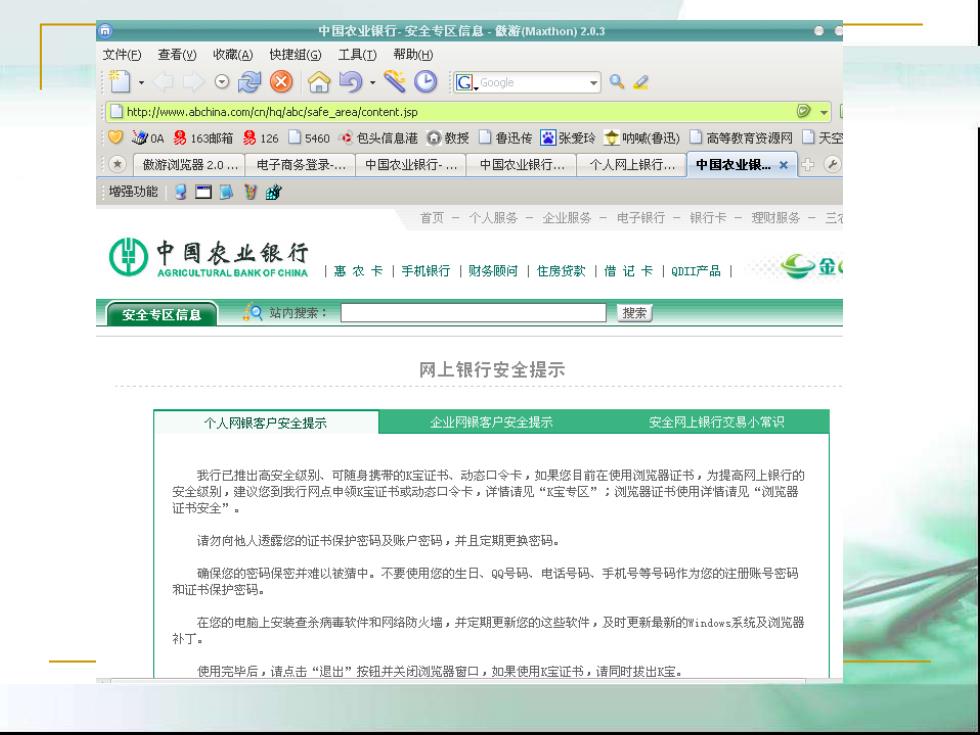The image size is (980, 735).
Task: Open the Google search engine selector icon
Action: pos(466,82)
